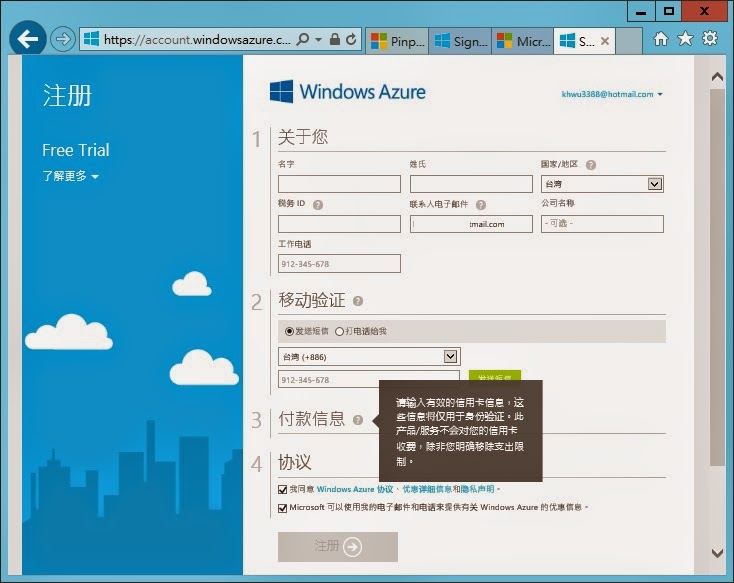Click the security lock icon in address bar

(335, 39)
